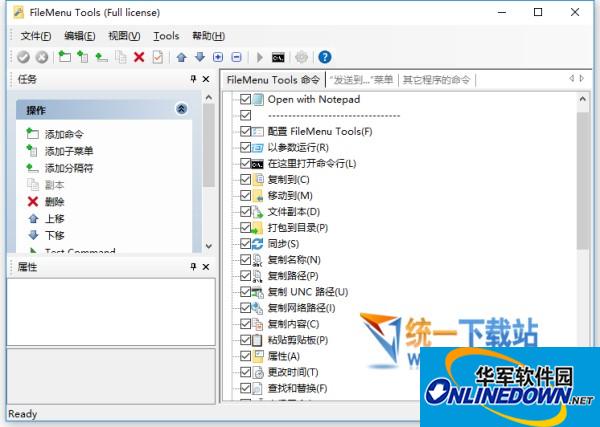Viewport: 600px width, 427px height.
Task: Click the blue Help question mark icon
Action: (324, 57)
